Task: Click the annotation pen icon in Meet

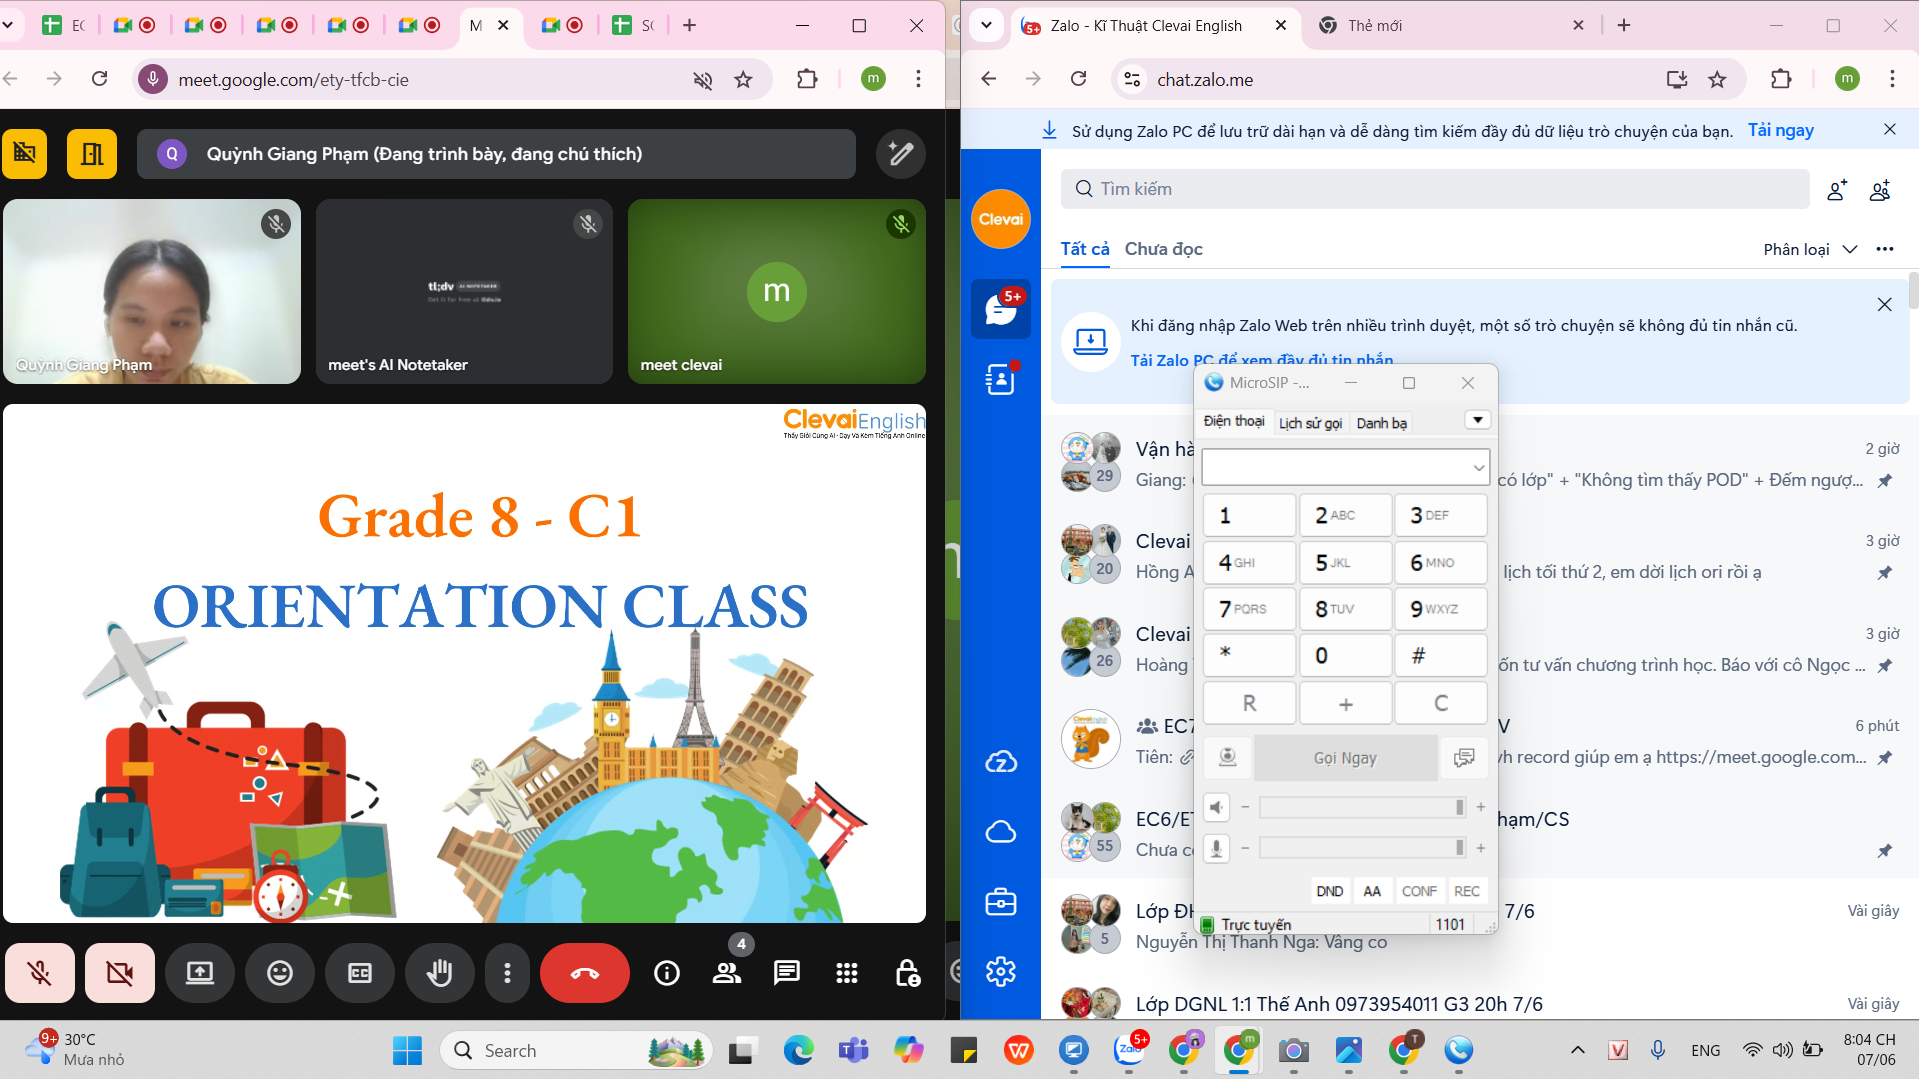Action: click(901, 154)
